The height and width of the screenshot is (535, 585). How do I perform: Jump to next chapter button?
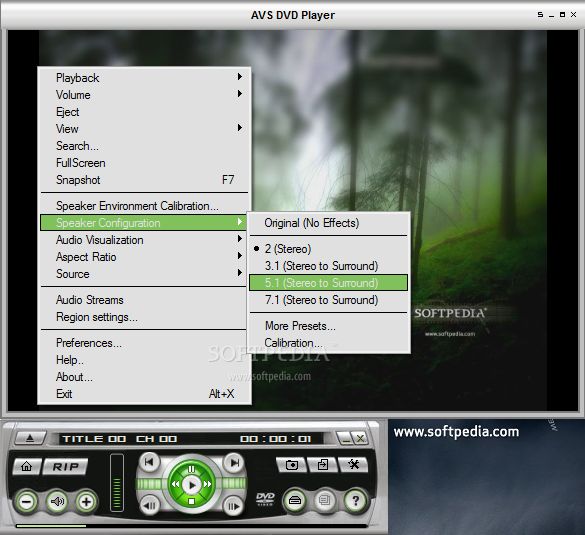tap(234, 463)
